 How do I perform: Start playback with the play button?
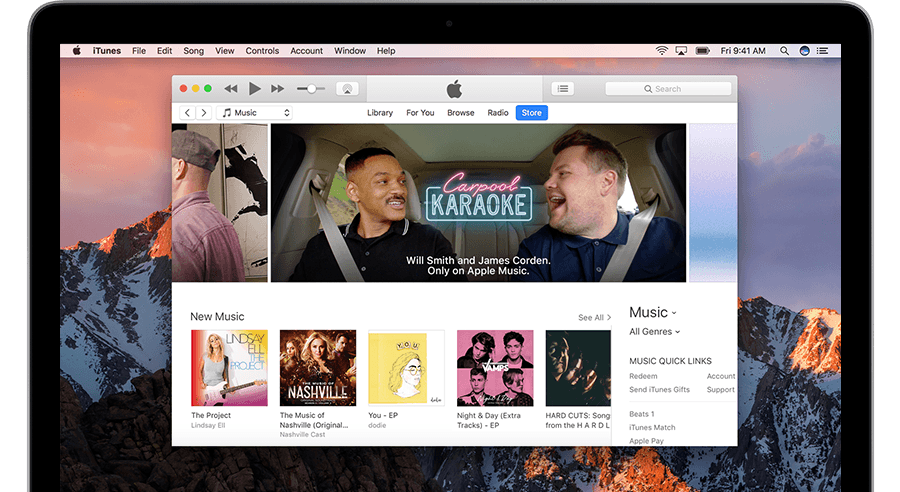(254, 88)
